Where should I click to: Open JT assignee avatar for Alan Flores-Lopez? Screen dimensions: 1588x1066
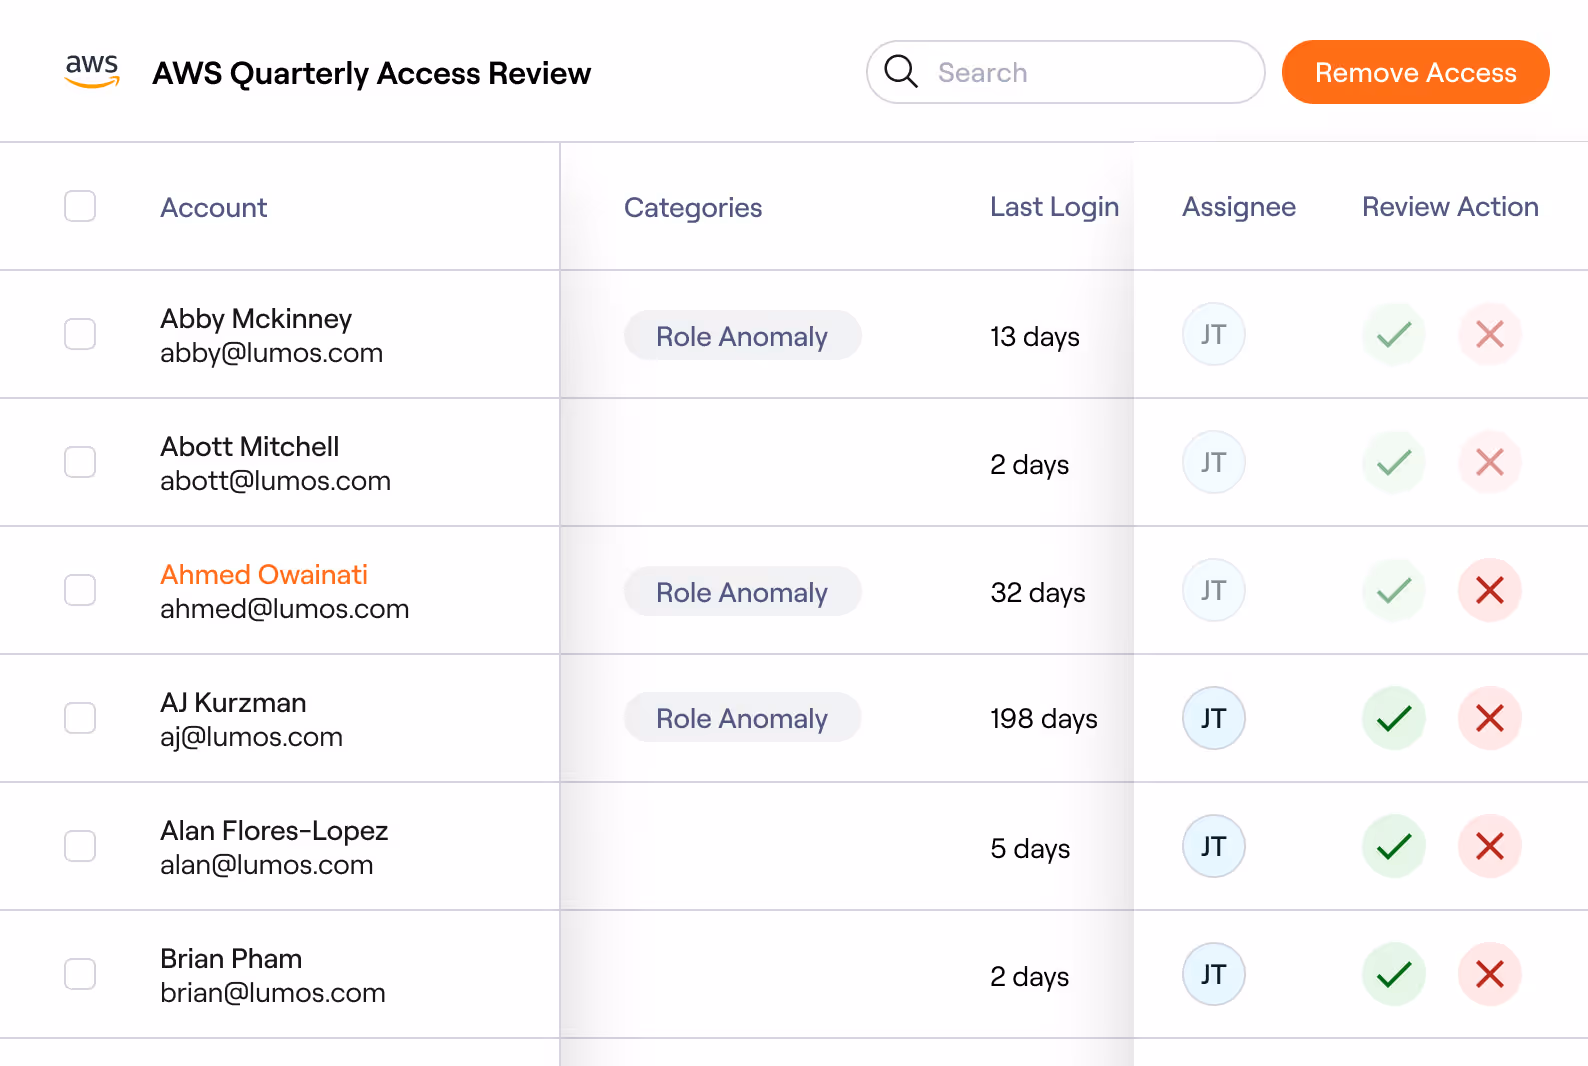click(1214, 846)
